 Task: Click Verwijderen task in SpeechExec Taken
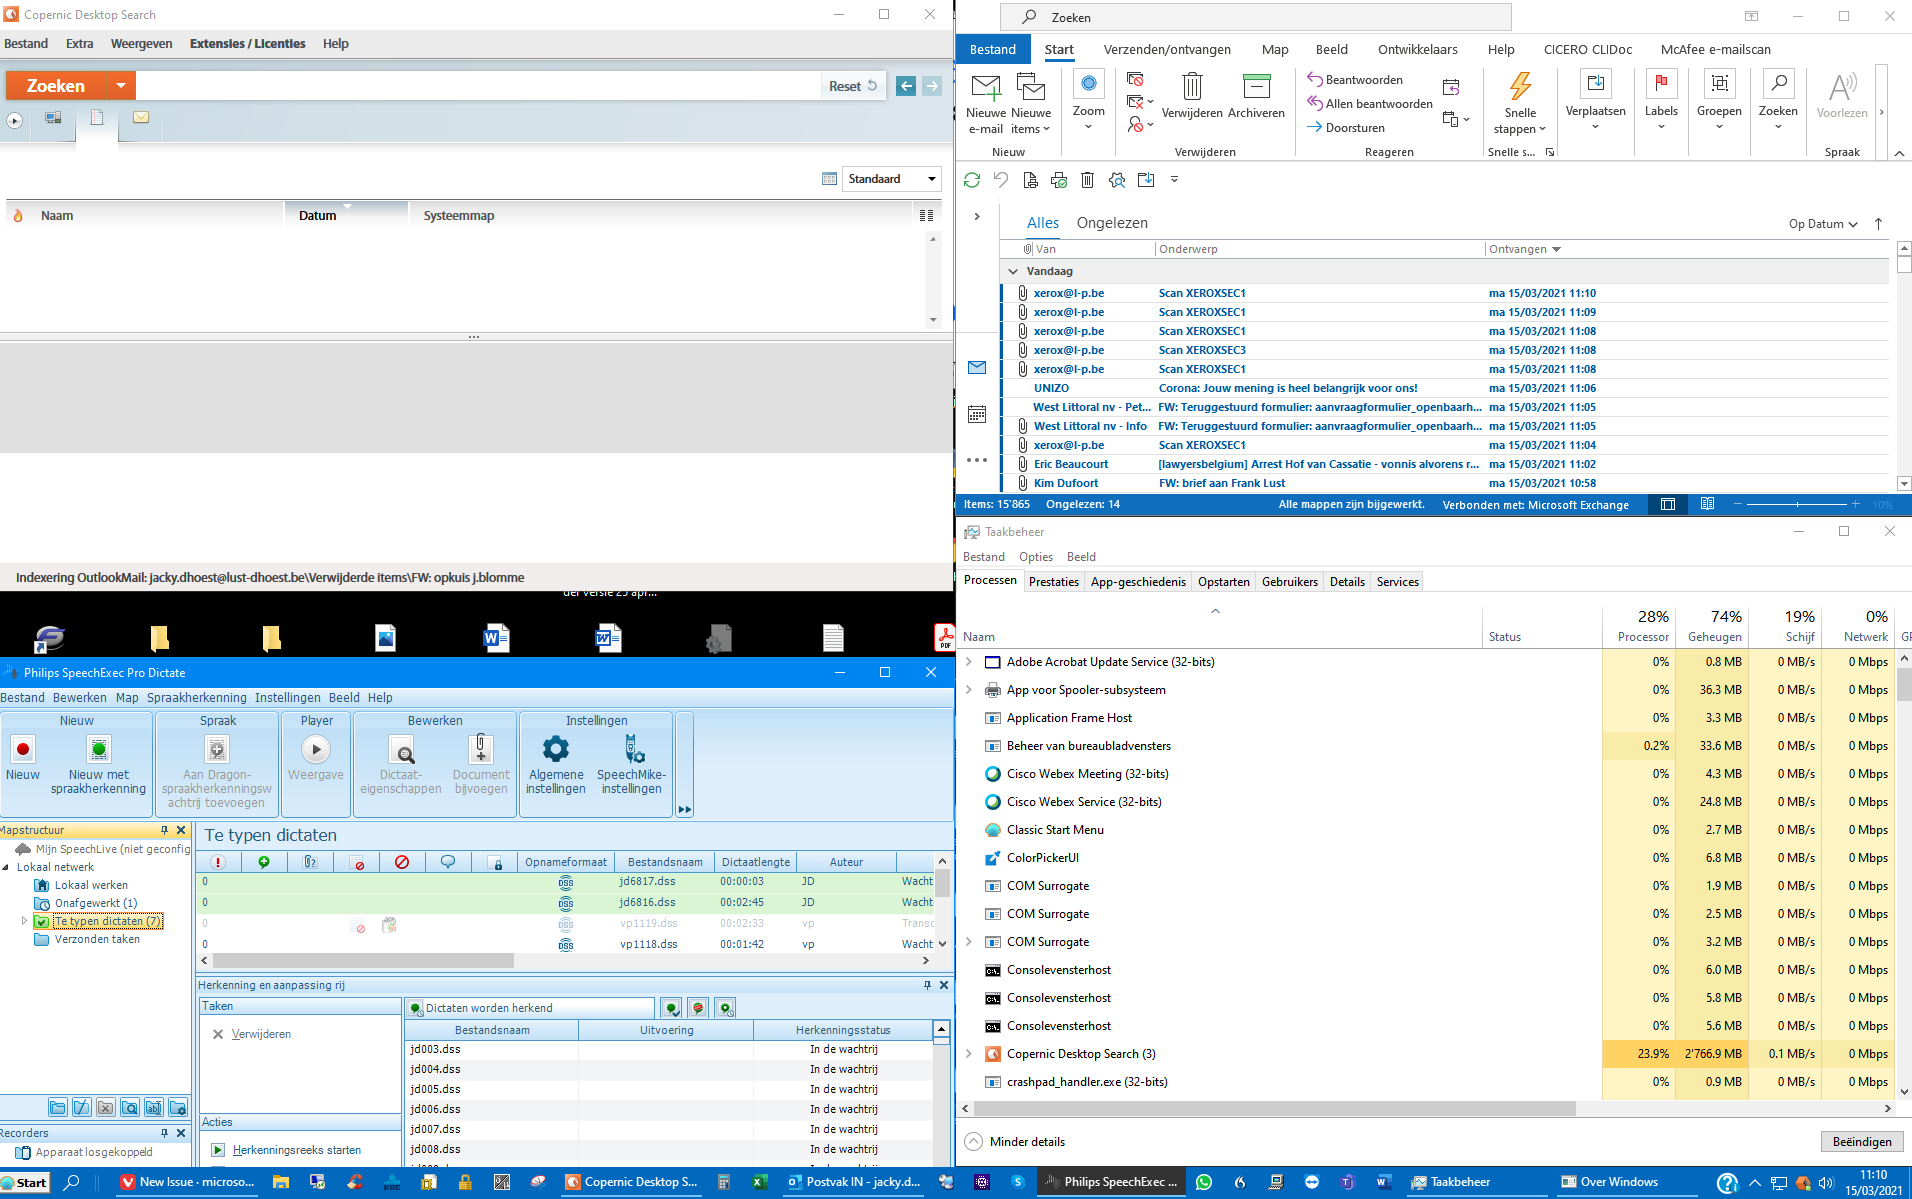tap(261, 1034)
